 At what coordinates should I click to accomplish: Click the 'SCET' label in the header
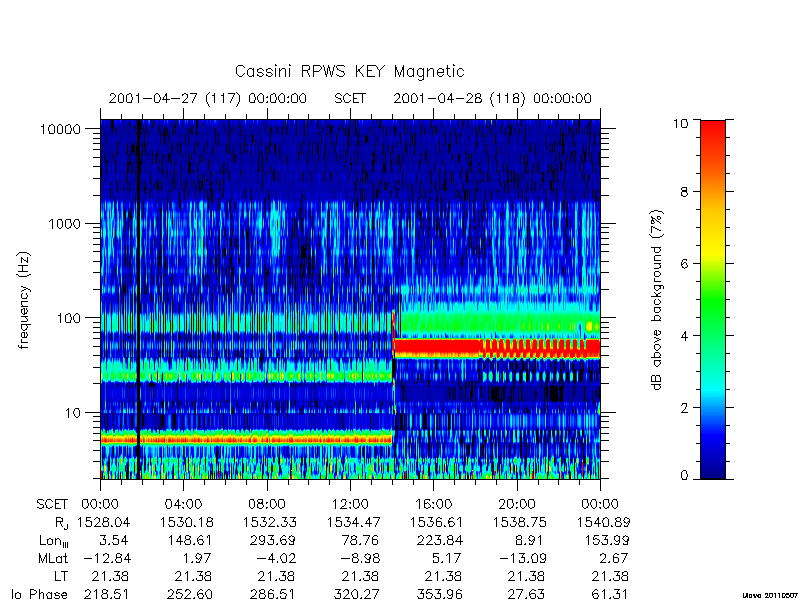[350, 98]
